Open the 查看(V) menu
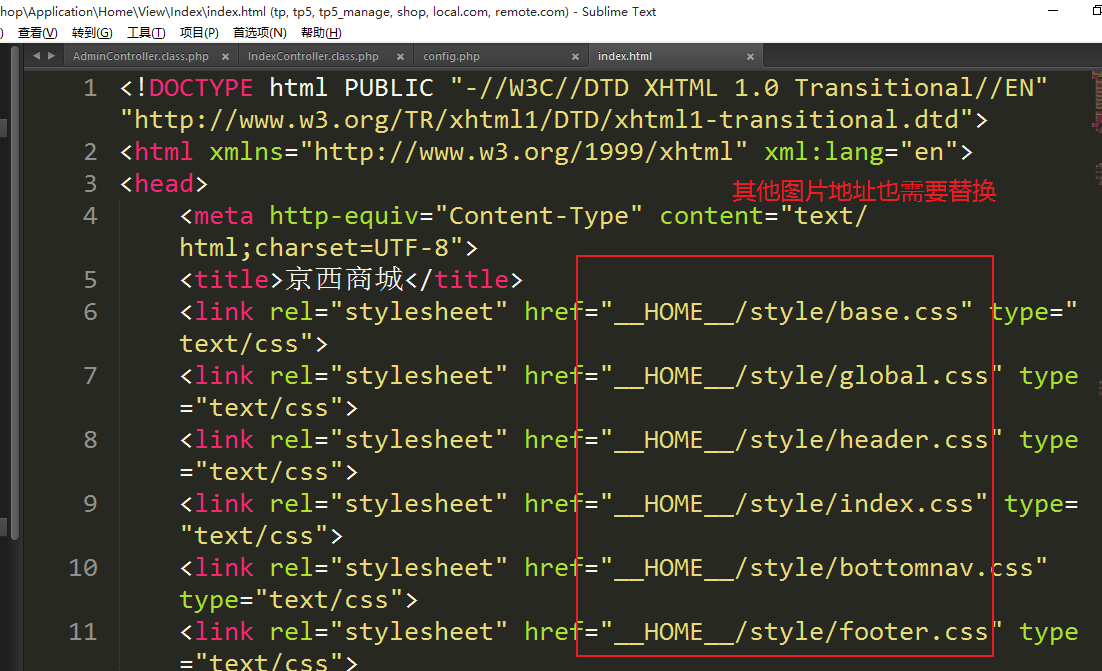The image size is (1102, 671). pos(37,33)
